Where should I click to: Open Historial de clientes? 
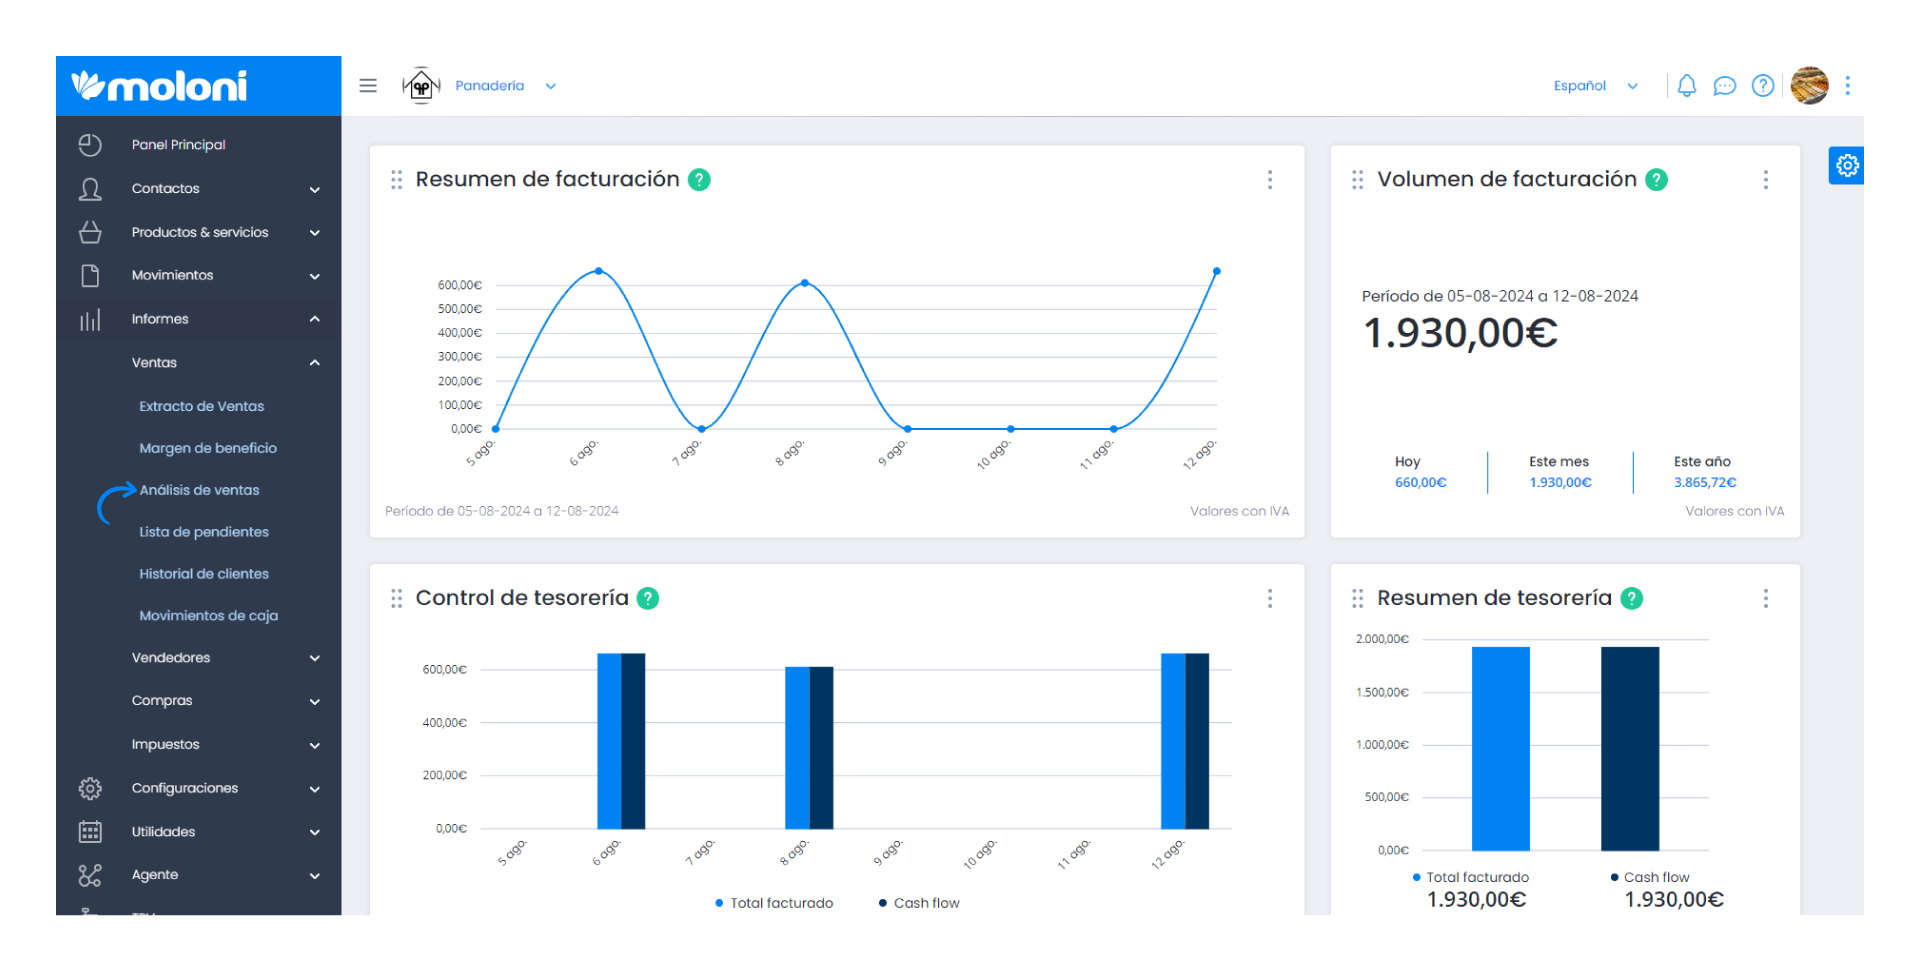(204, 575)
